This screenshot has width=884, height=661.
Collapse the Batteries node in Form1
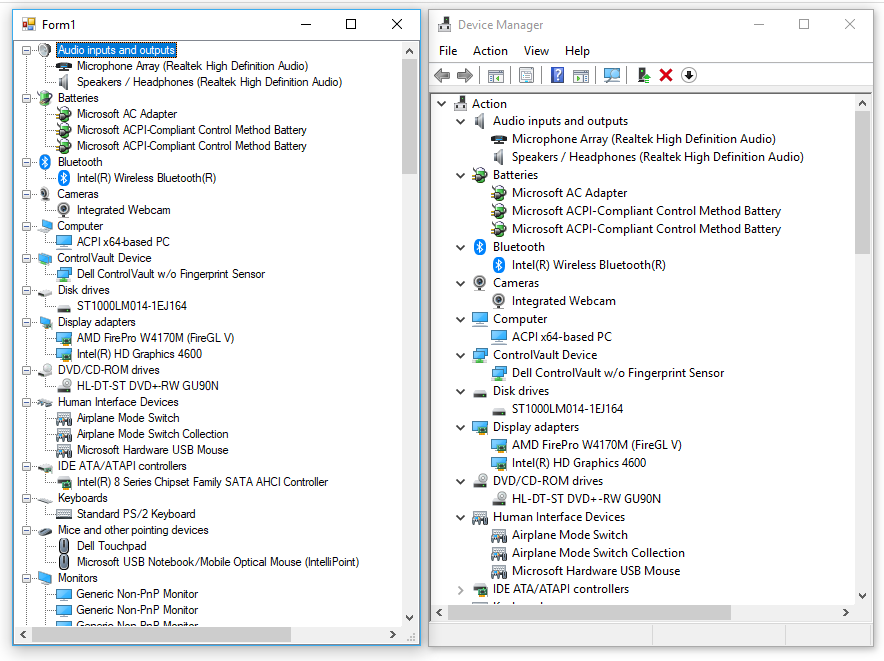click(x=26, y=98)
